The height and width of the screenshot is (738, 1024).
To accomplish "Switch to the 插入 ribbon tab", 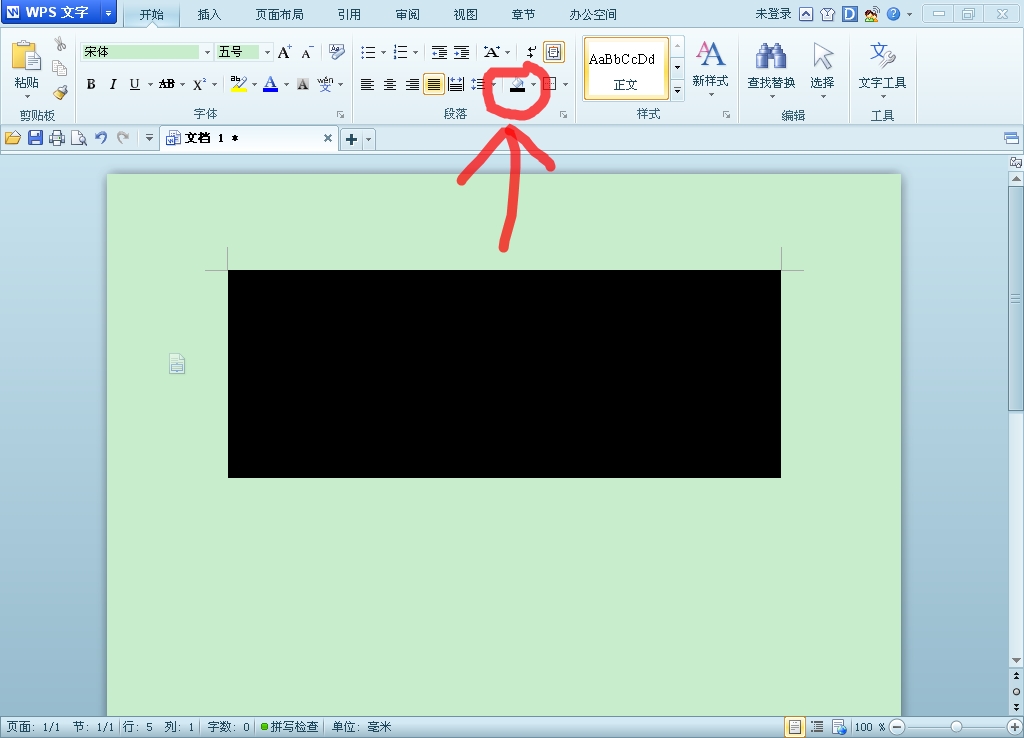I will 209,14.
